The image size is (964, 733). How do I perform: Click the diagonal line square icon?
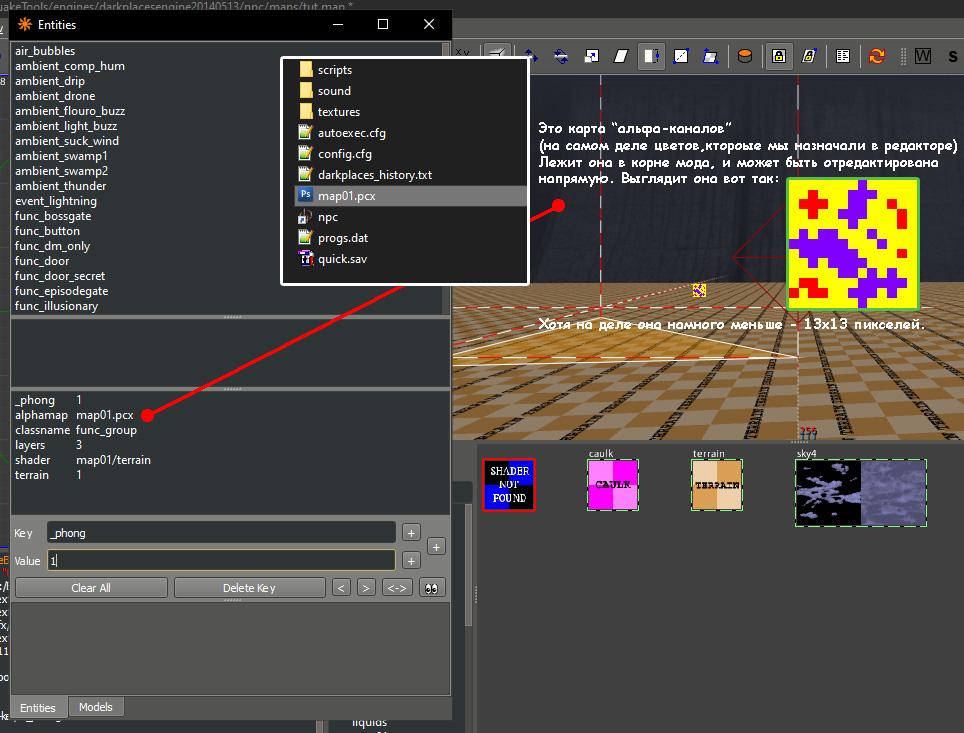pyautogui.click(x=681, y=56)
